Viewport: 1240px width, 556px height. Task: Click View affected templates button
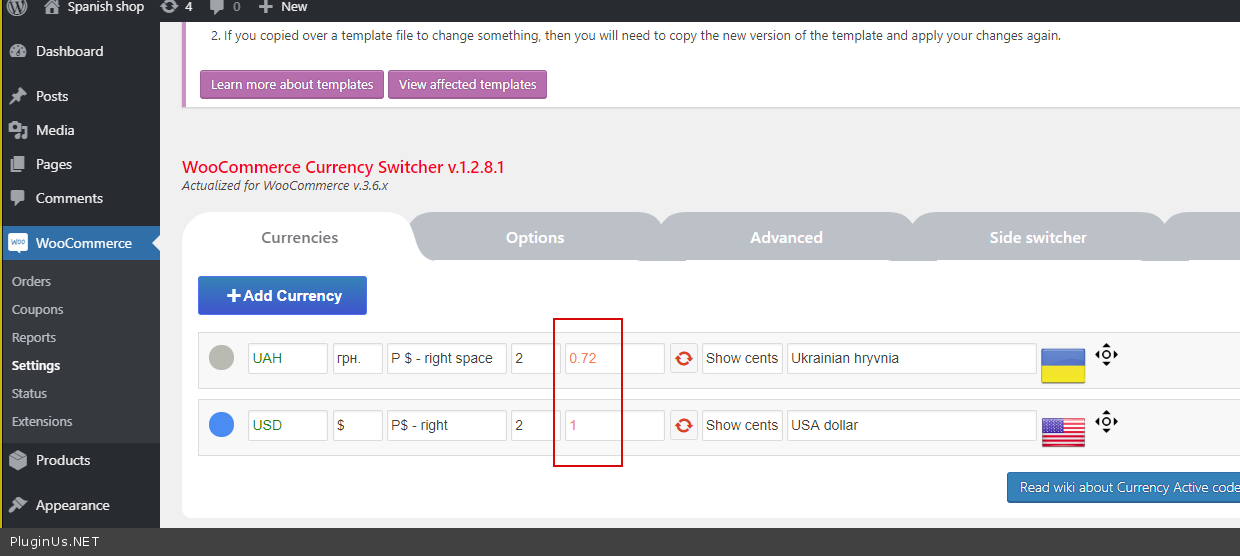pyautogui.click(x=467, y=84)
